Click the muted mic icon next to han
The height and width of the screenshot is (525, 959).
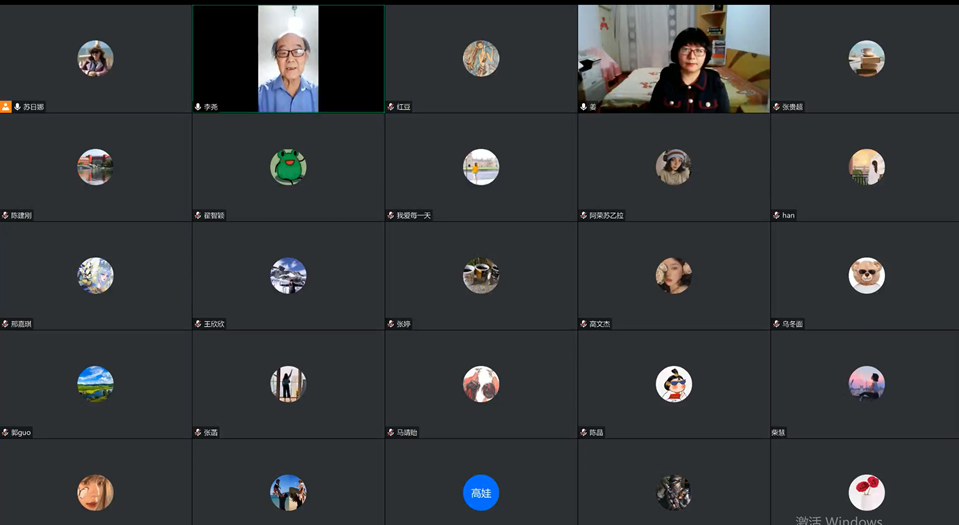(776, 215)
